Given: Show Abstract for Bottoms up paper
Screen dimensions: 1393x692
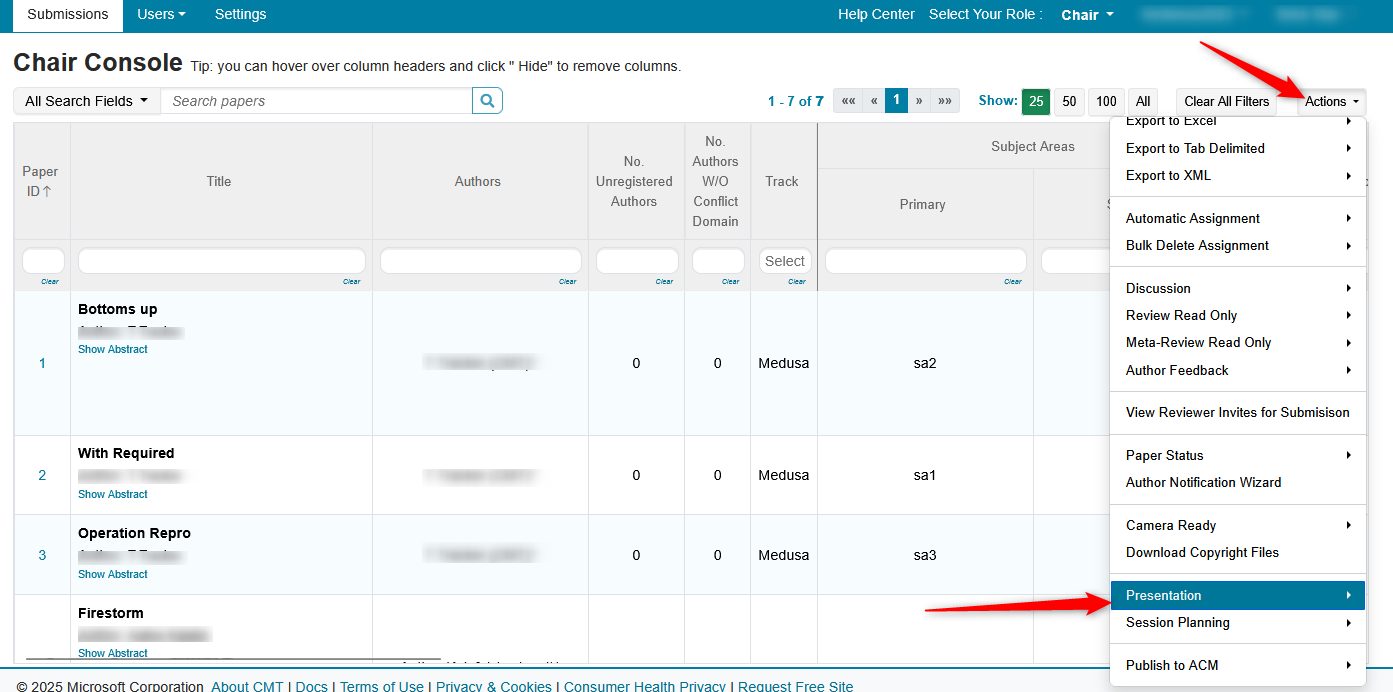Looking at the screenshot, I should click(113, 349).
